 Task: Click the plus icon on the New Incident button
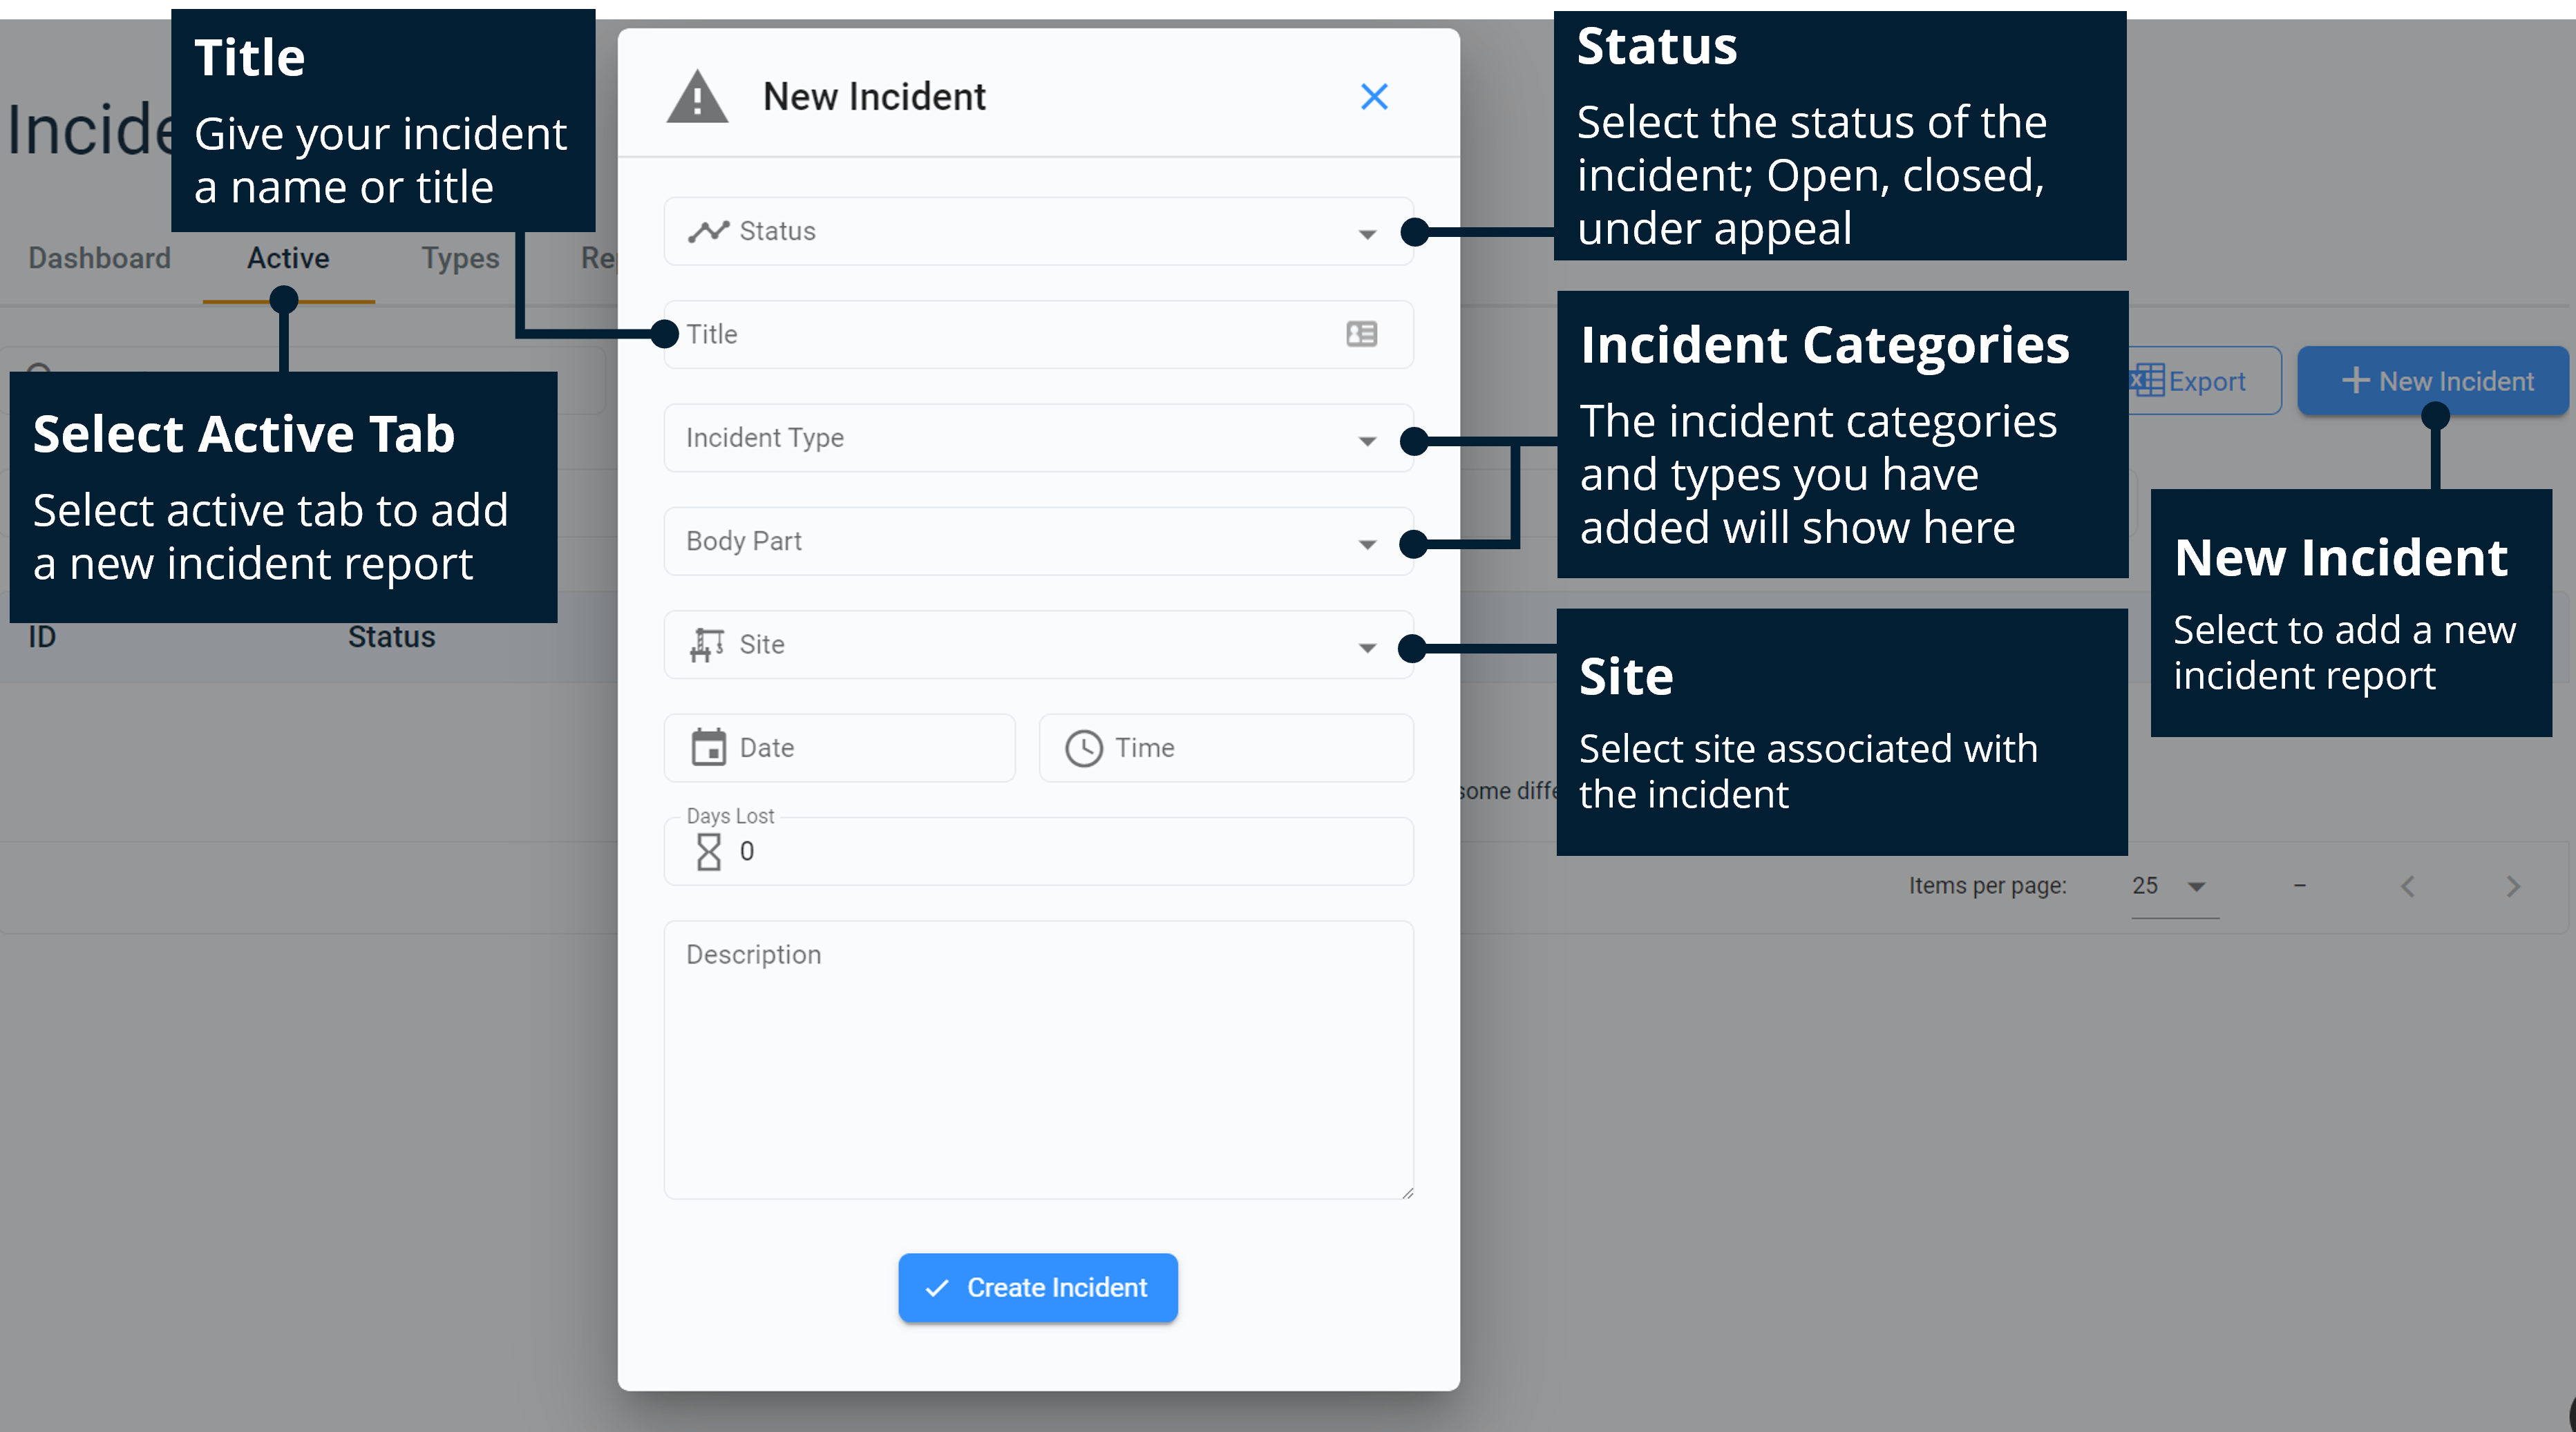(2357, 380)
